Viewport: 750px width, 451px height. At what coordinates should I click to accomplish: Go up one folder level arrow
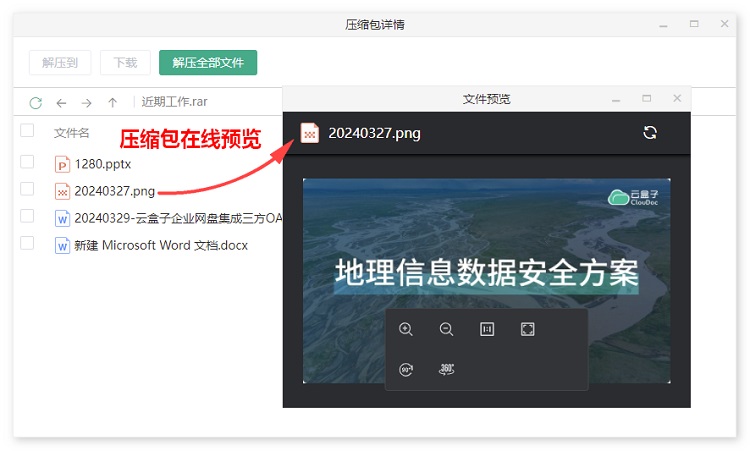click(x=112, y=102)
